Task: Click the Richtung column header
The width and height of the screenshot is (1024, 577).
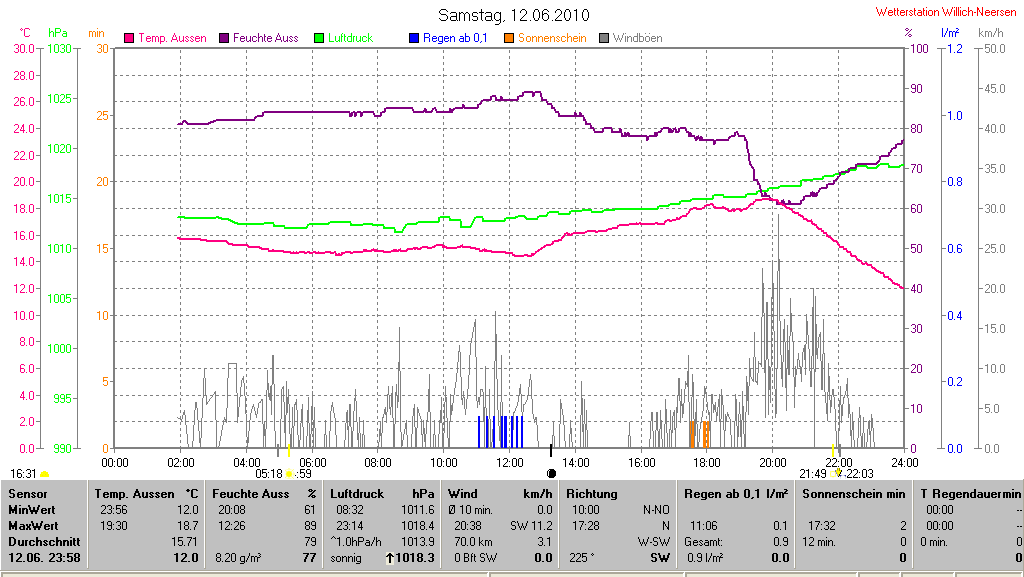Action: (x=592, y=494)
